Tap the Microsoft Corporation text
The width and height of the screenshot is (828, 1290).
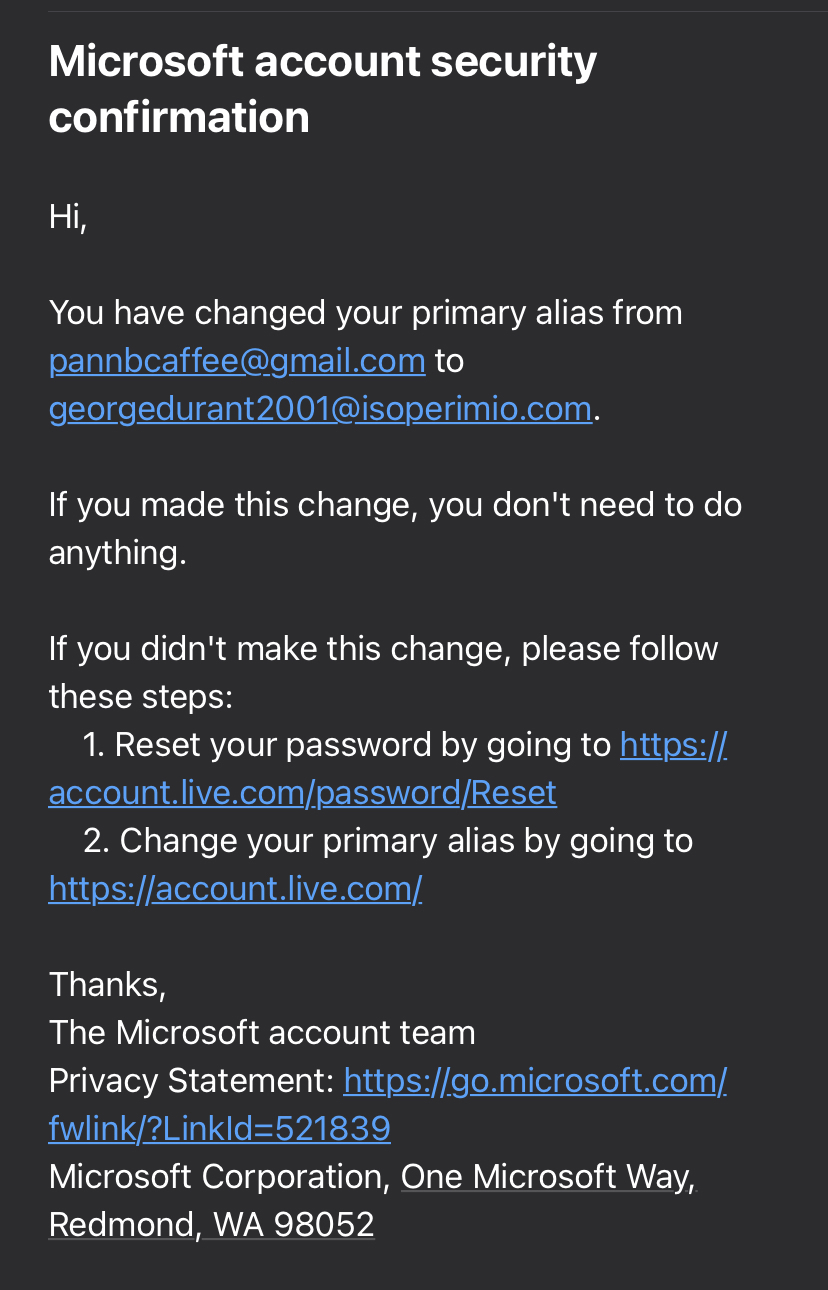tap(219, 1177)
